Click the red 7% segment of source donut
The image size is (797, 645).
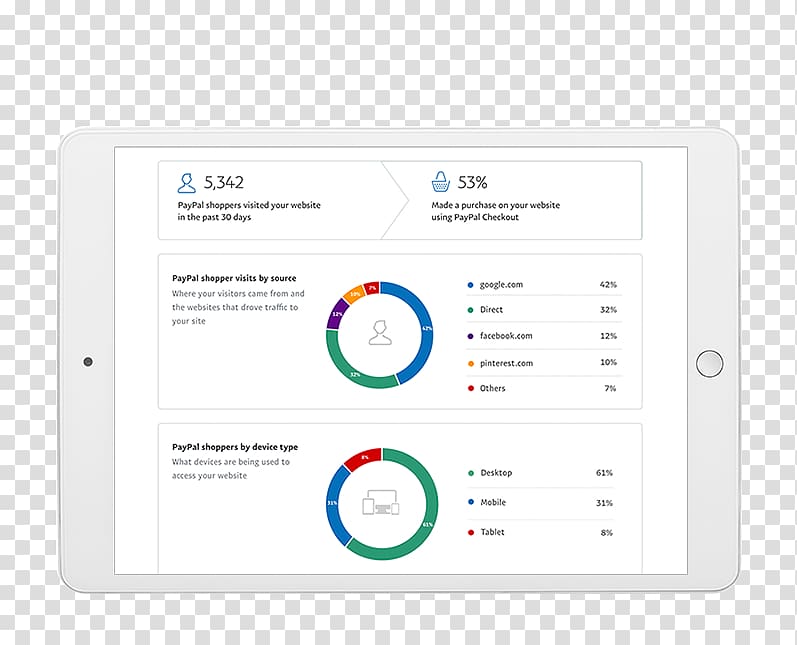(x=372, y=288)
